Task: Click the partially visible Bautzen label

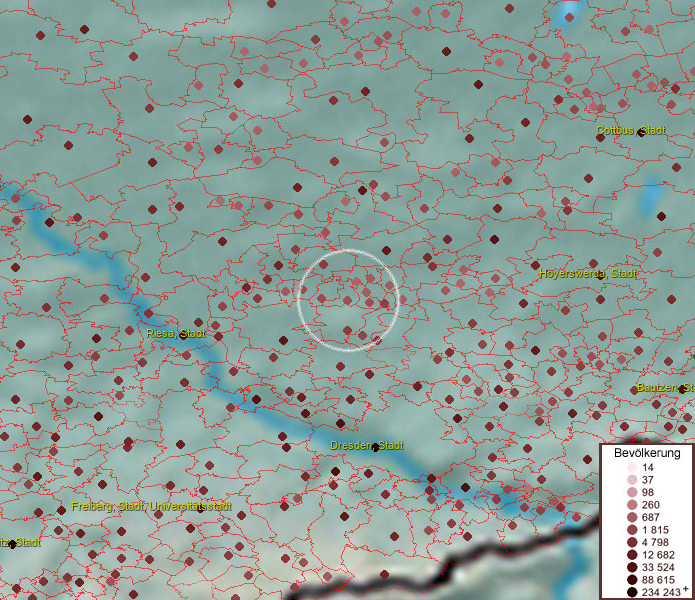Action: point(666,388)
